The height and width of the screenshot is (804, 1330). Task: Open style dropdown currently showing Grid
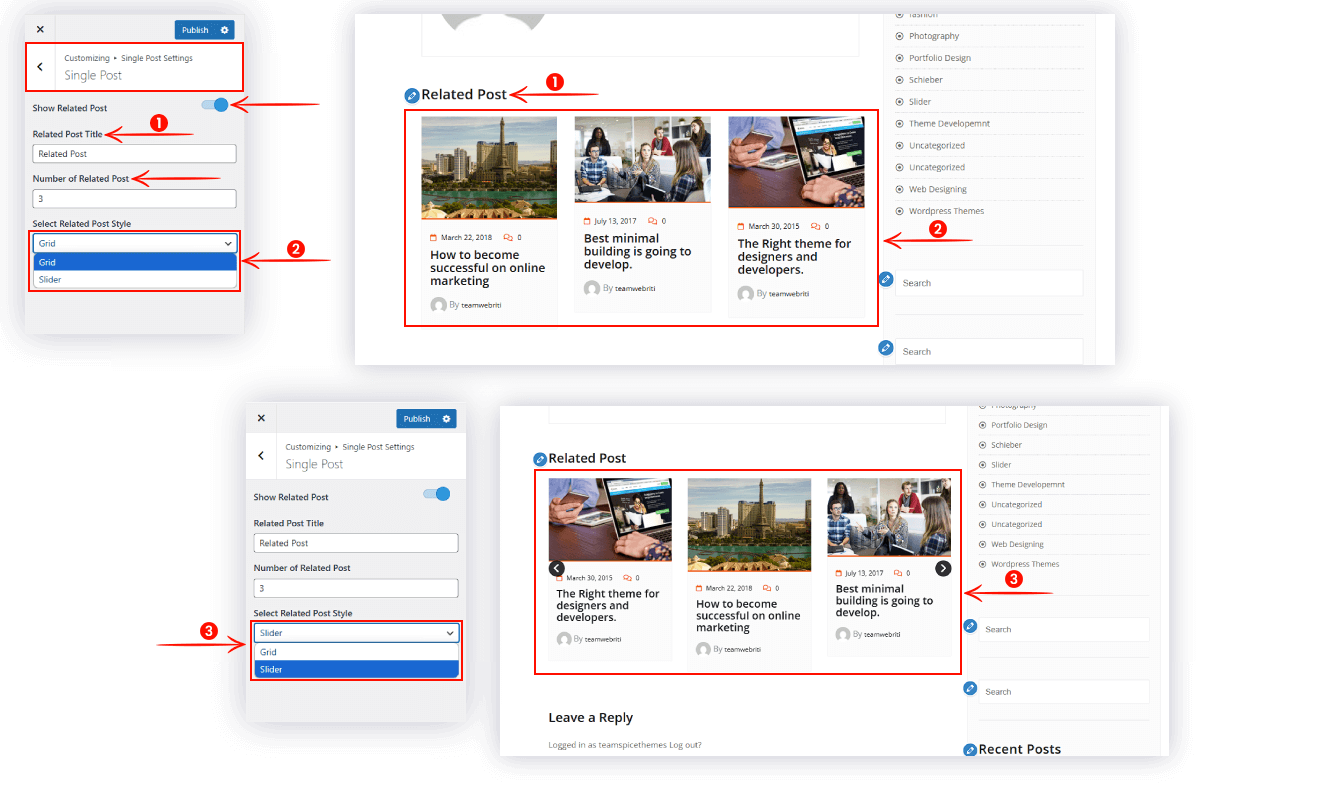(135, 243)
